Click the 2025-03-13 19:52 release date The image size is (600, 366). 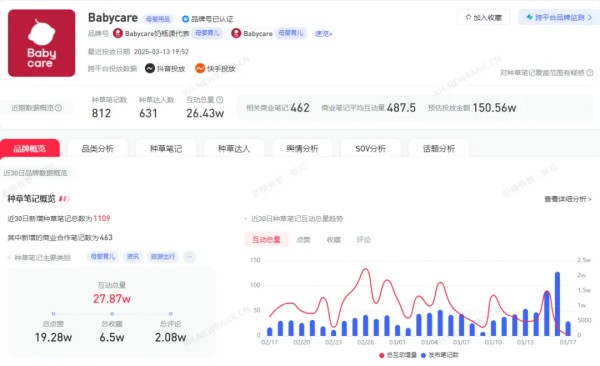161,52
